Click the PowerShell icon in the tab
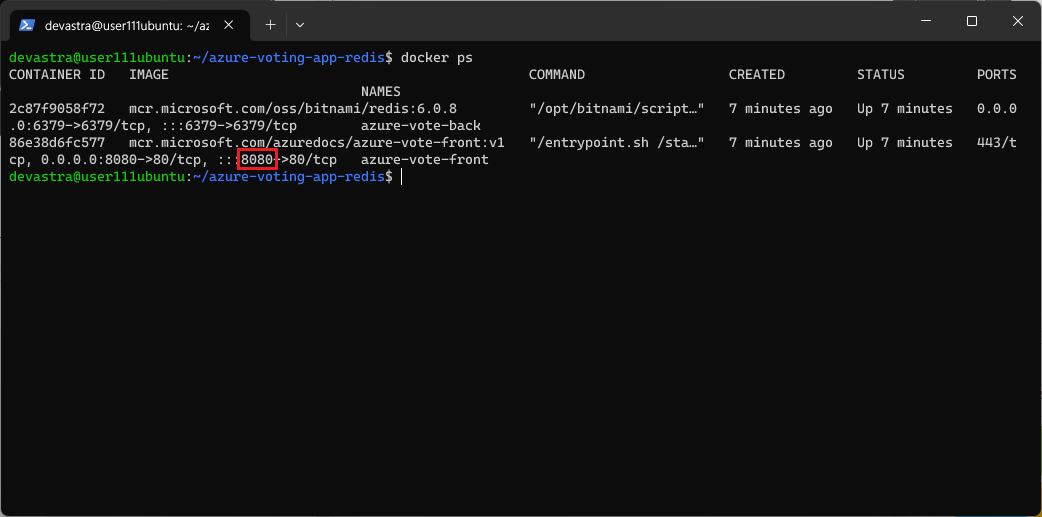This screenshot has width=1042, height=517. tap(27, 25)
